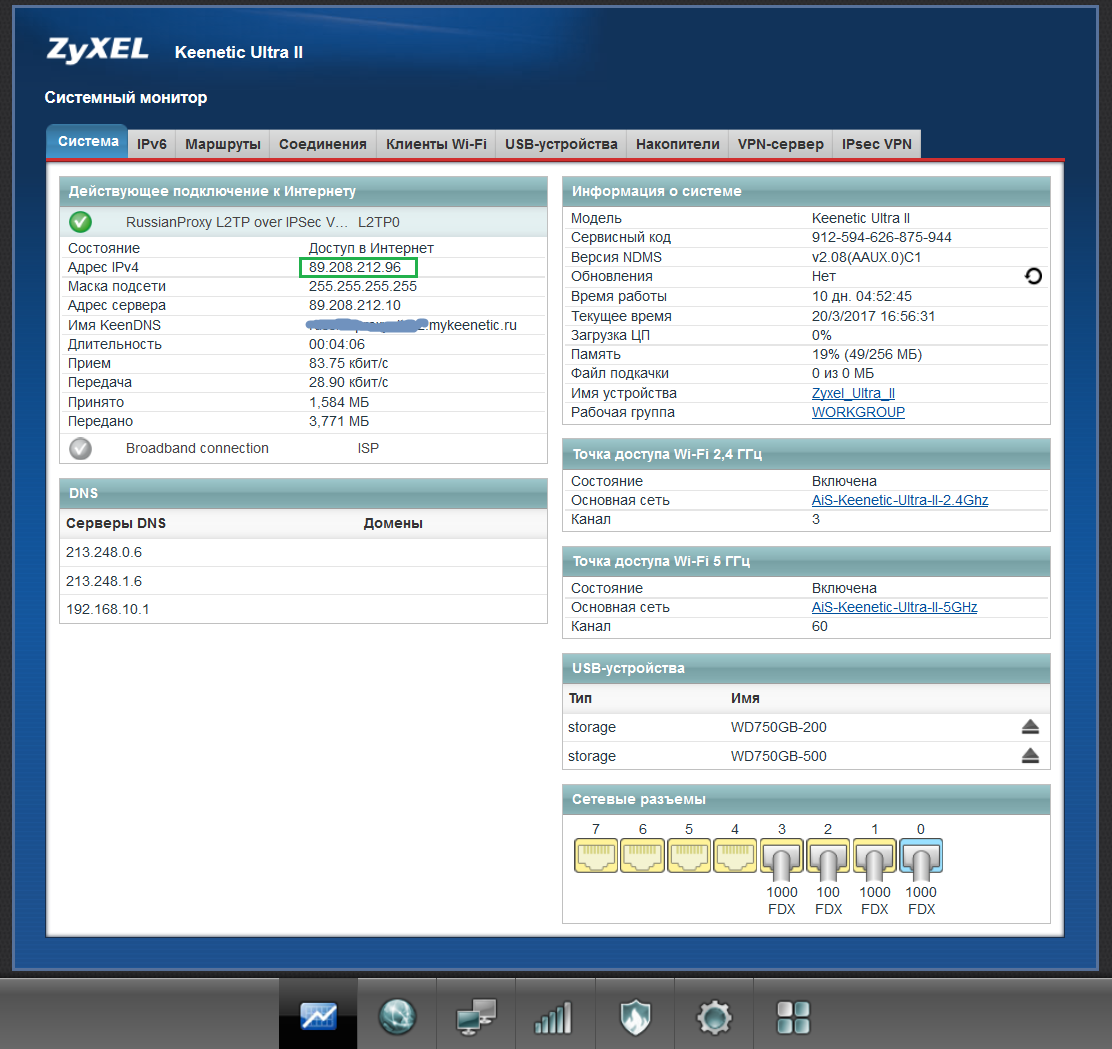Click DNS server 192.168.10.1

[x=108, y=609]
